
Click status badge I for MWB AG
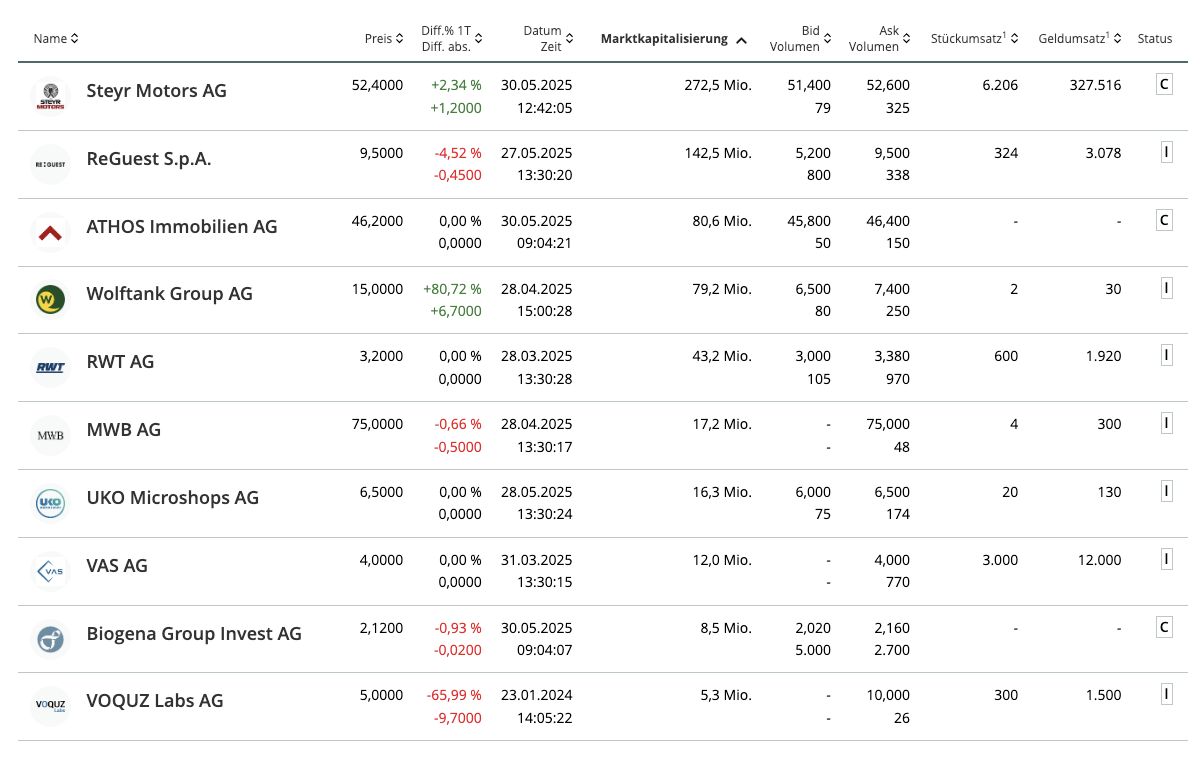1166,423
